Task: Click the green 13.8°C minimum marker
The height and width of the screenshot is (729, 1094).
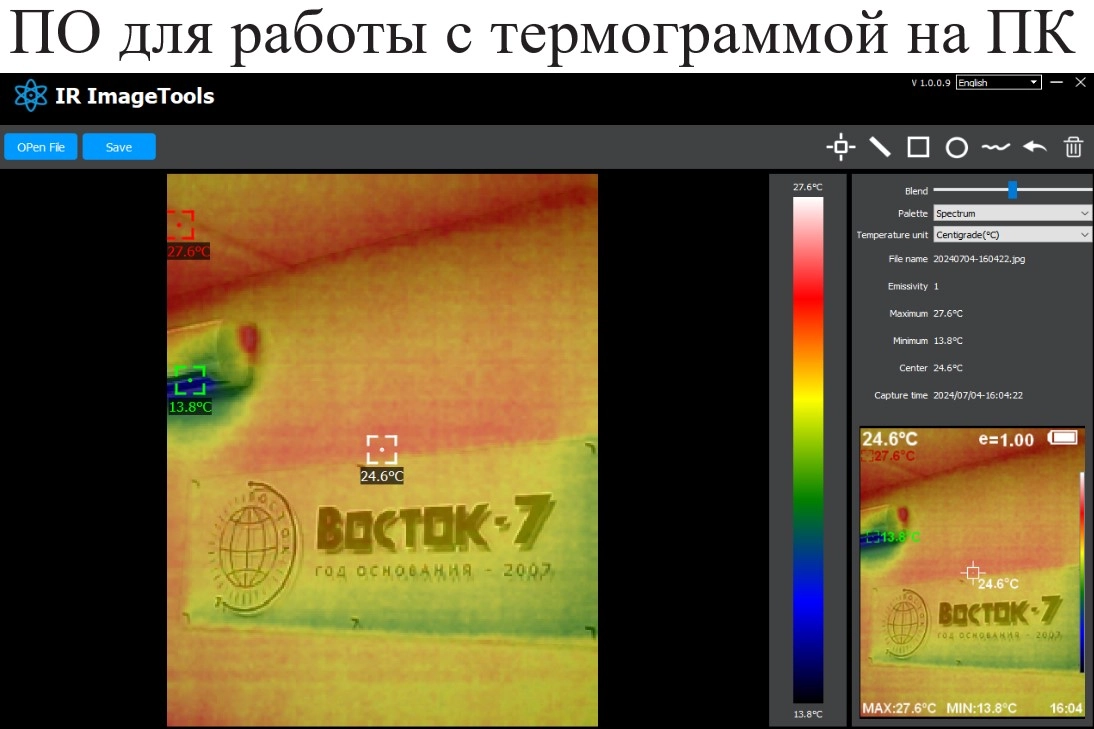Action: tap(190, 381)
